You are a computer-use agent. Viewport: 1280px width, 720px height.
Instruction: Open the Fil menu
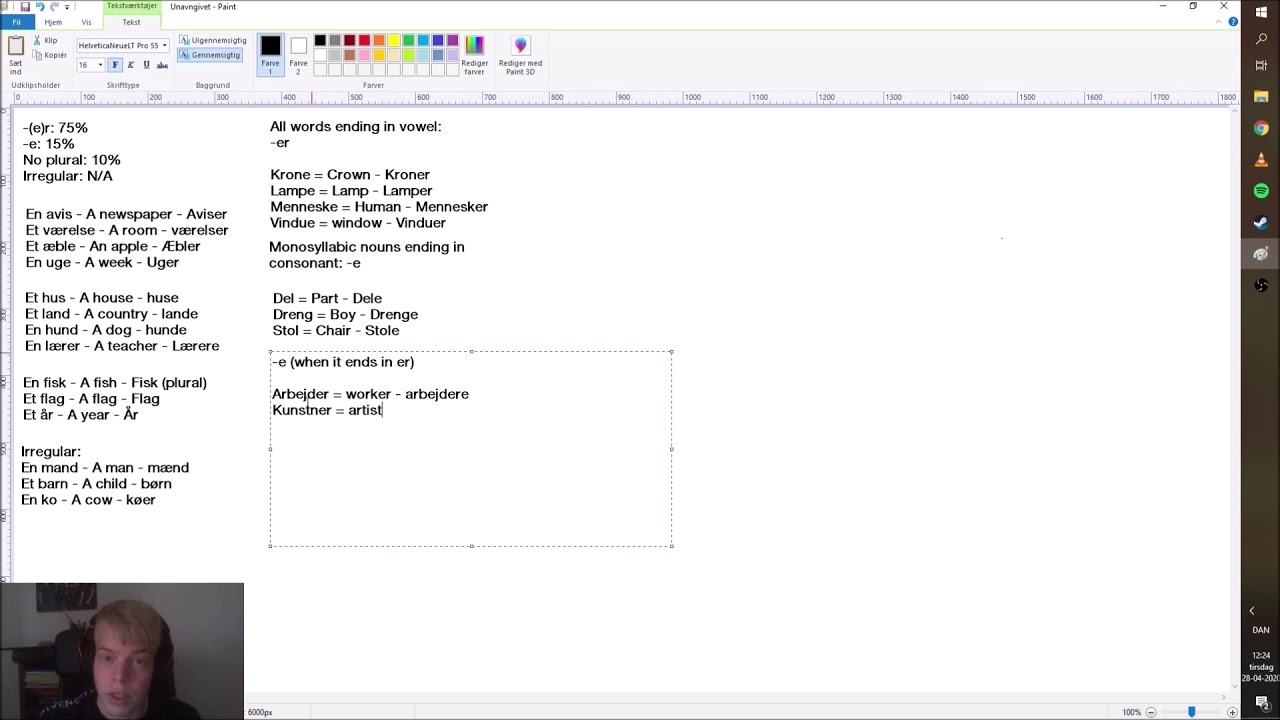coord(16,22)
